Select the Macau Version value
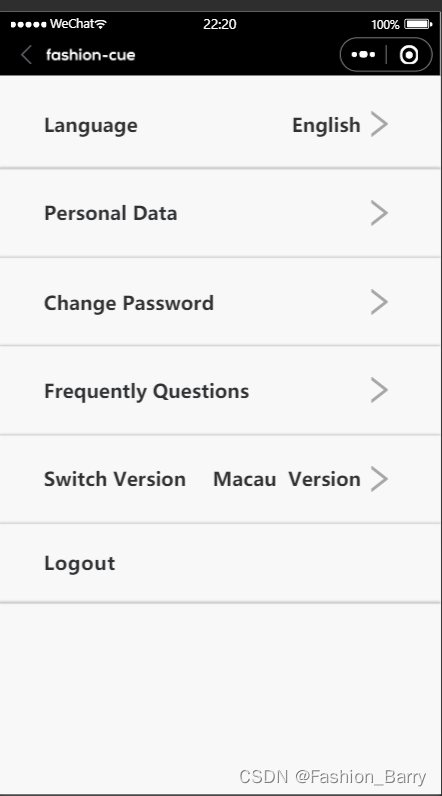Image resolution: width=442 pixels, height=796 pixels. 287,479
